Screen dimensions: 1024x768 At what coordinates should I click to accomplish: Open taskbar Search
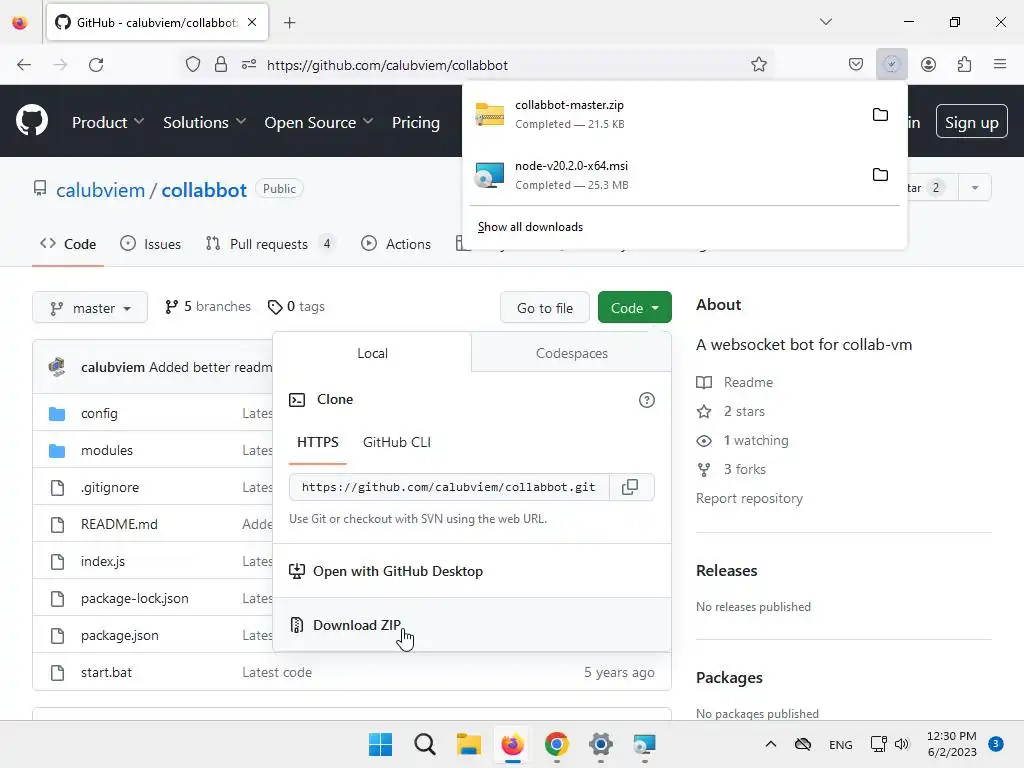(x=424, y=744)
